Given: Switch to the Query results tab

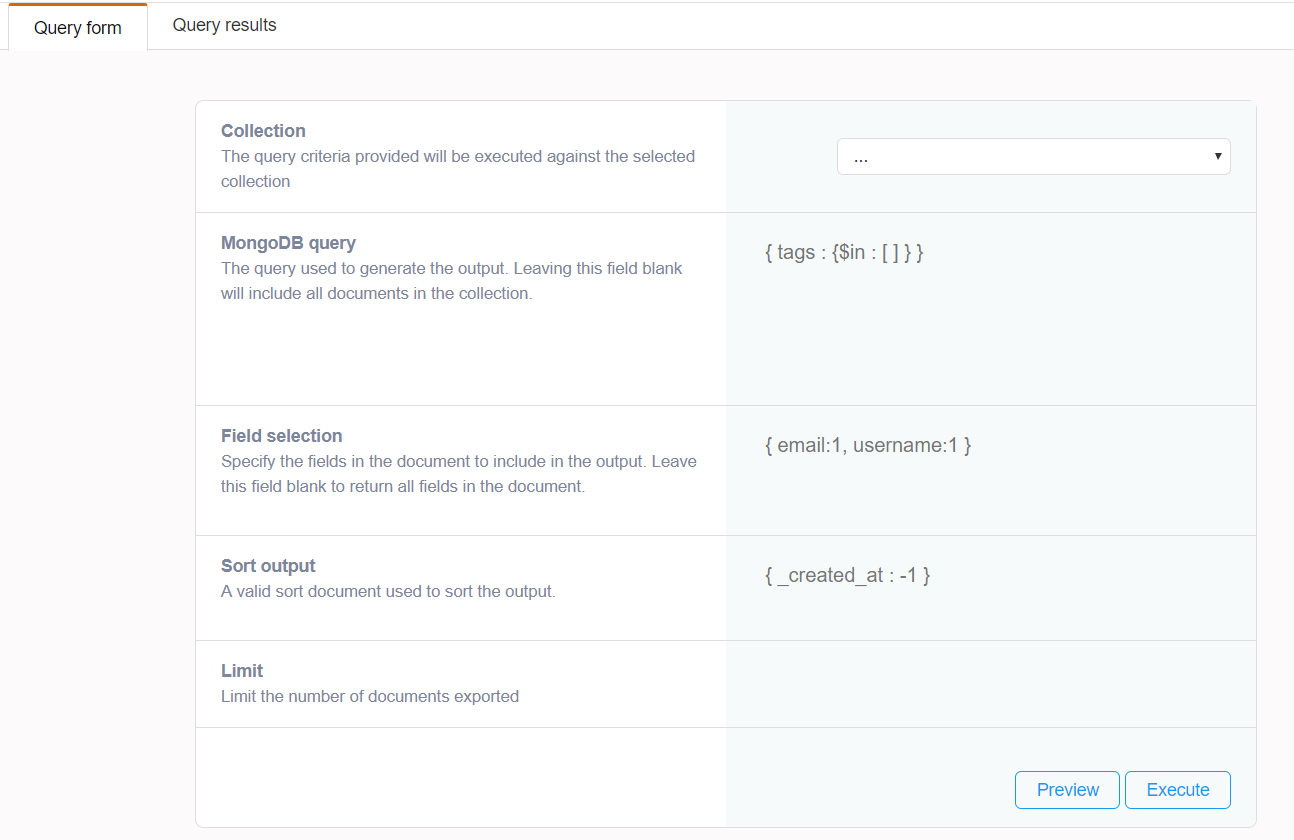Looking at the screenshot, I should pos(224,26).
